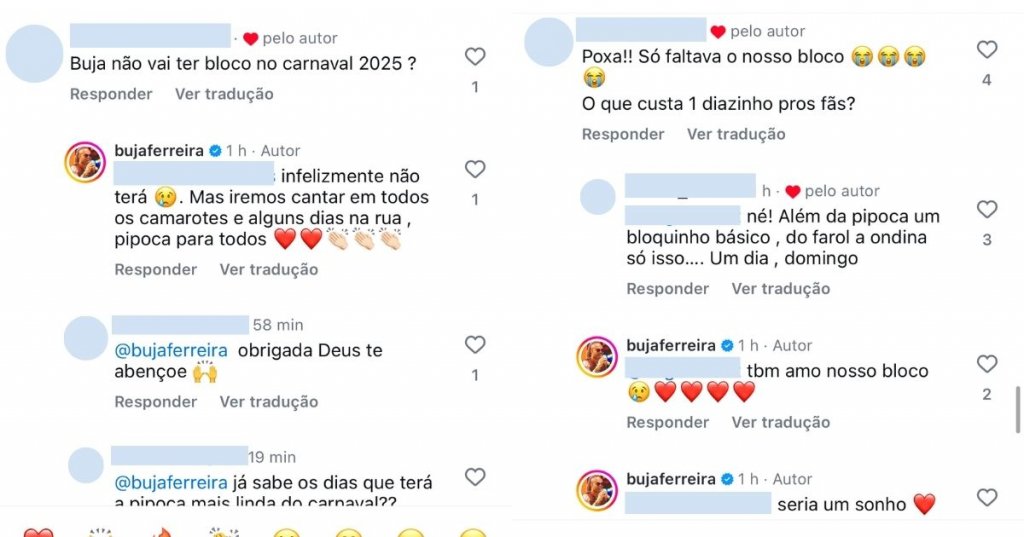Like the "Buja não vai ter bloco" comment
Viewport: 1024px width, 537px height.
475,57
